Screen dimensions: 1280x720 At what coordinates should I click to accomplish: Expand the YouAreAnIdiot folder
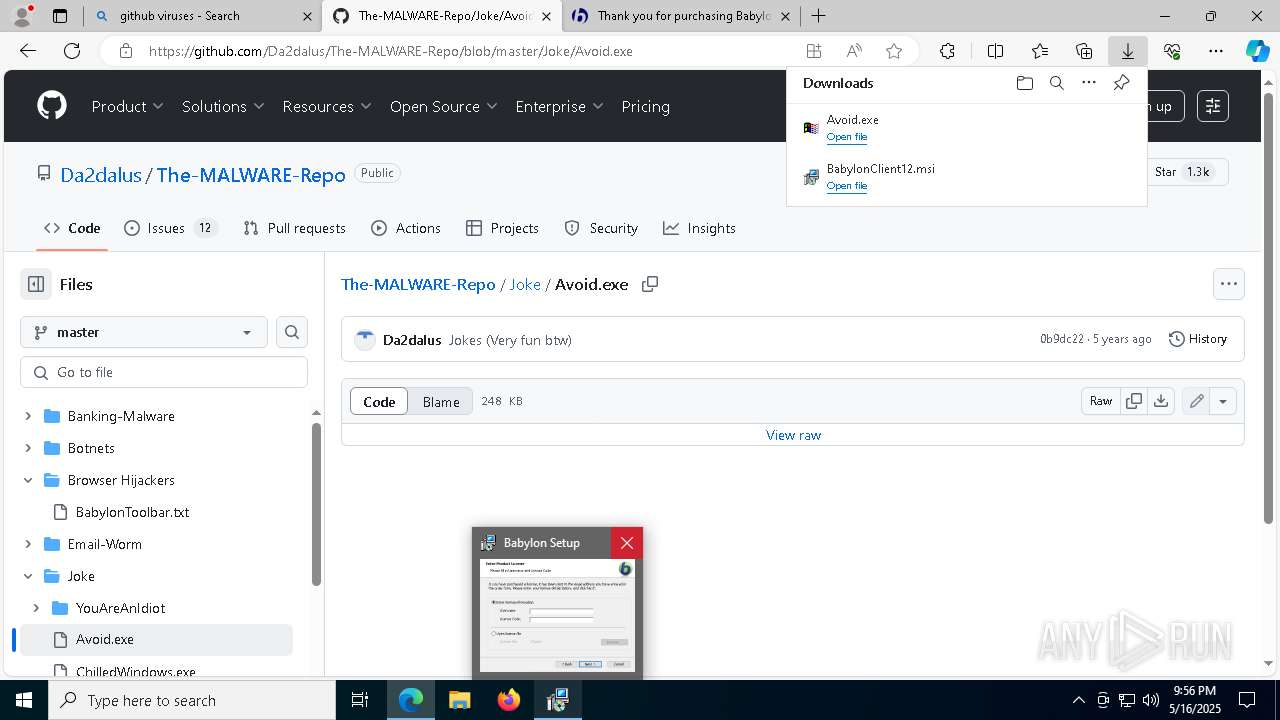point(36,608)
